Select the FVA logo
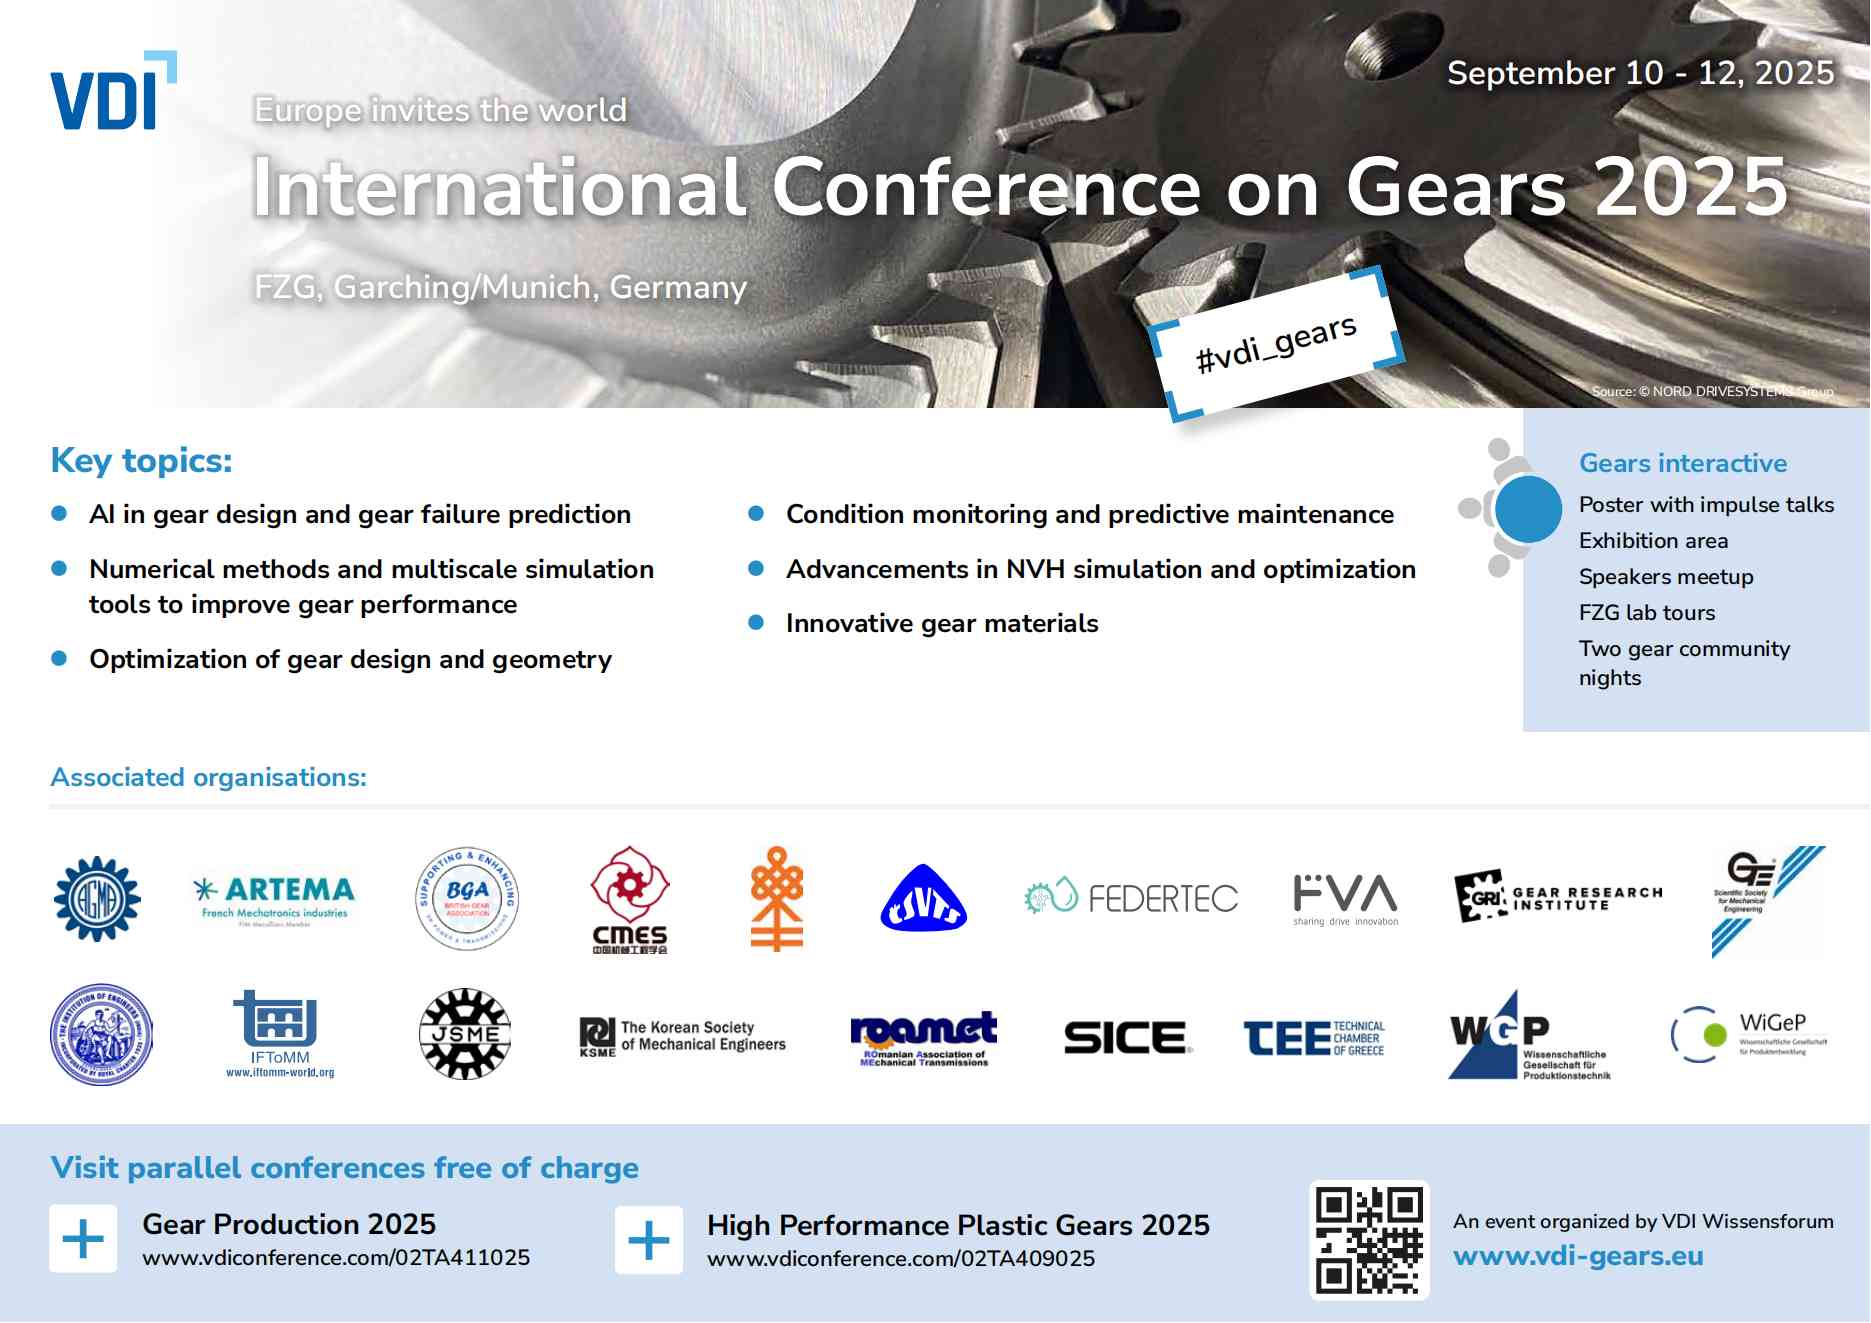The width and height of the screenshot is (1871, 1323). (1345, 897)
